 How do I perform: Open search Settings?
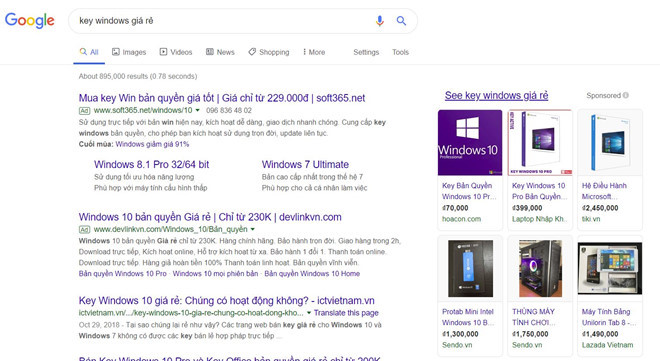pyautogui.click(x=366, y=52)
